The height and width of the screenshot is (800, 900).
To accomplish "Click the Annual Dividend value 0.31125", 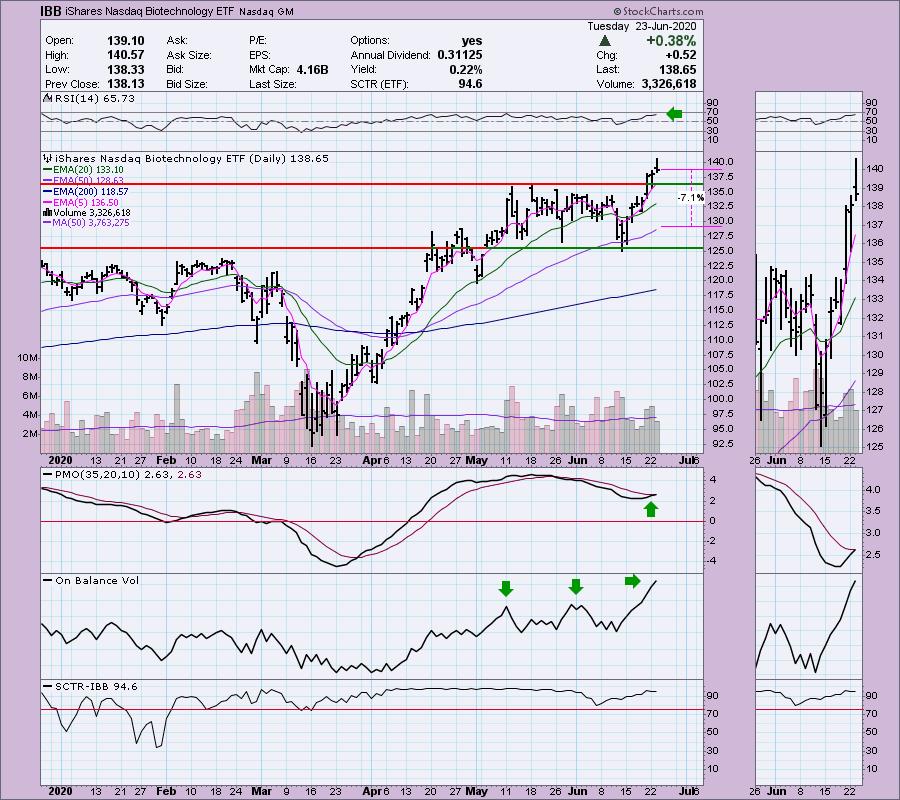I will click(460, 55).
